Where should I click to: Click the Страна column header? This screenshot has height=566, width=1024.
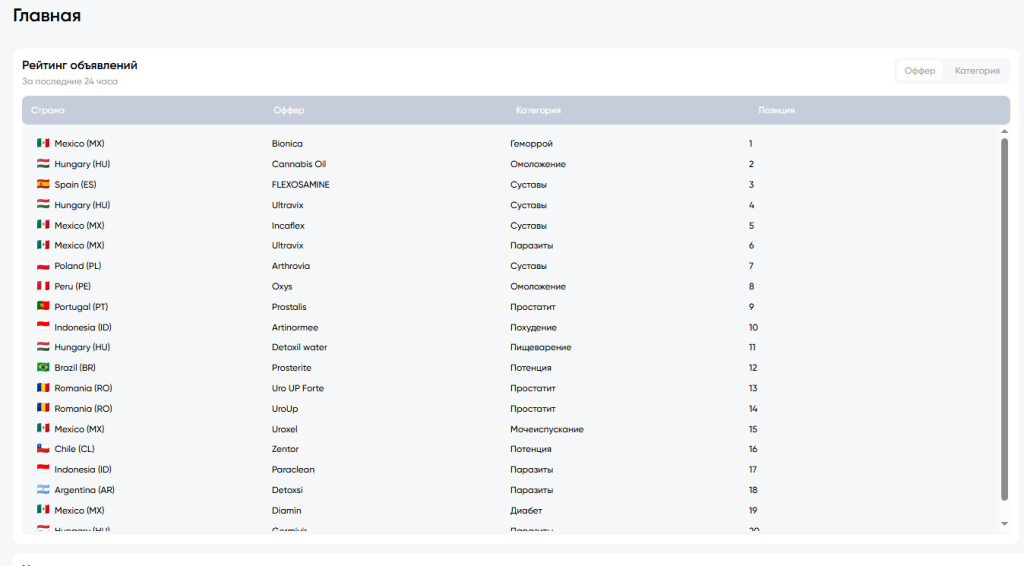pyautogui.click(x=48, y=110)
